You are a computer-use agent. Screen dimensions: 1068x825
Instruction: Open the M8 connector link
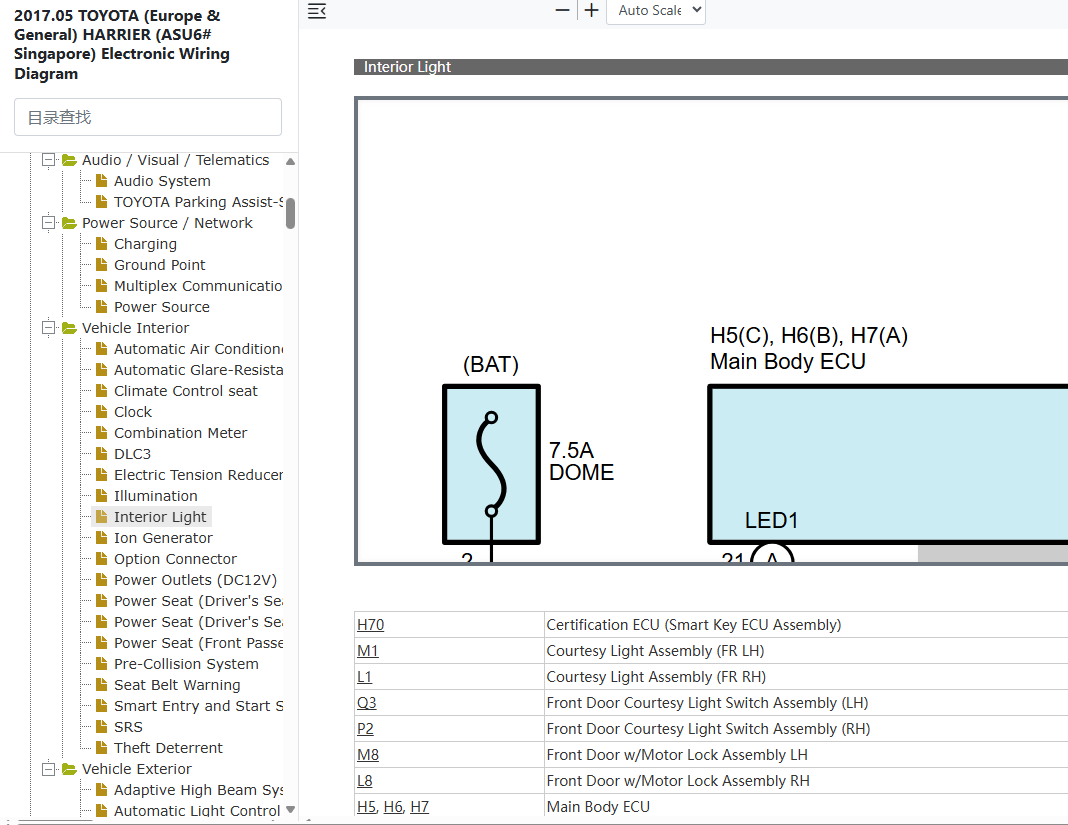click(368, 754)
